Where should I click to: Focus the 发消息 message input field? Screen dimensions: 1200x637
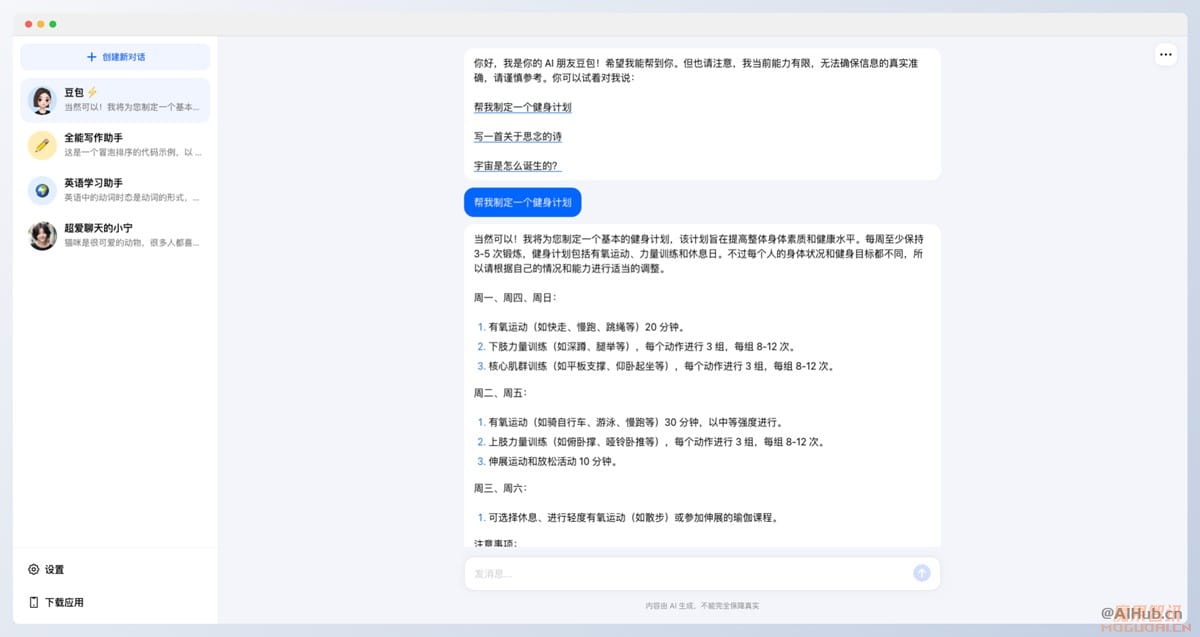click(x=690, y=573)
